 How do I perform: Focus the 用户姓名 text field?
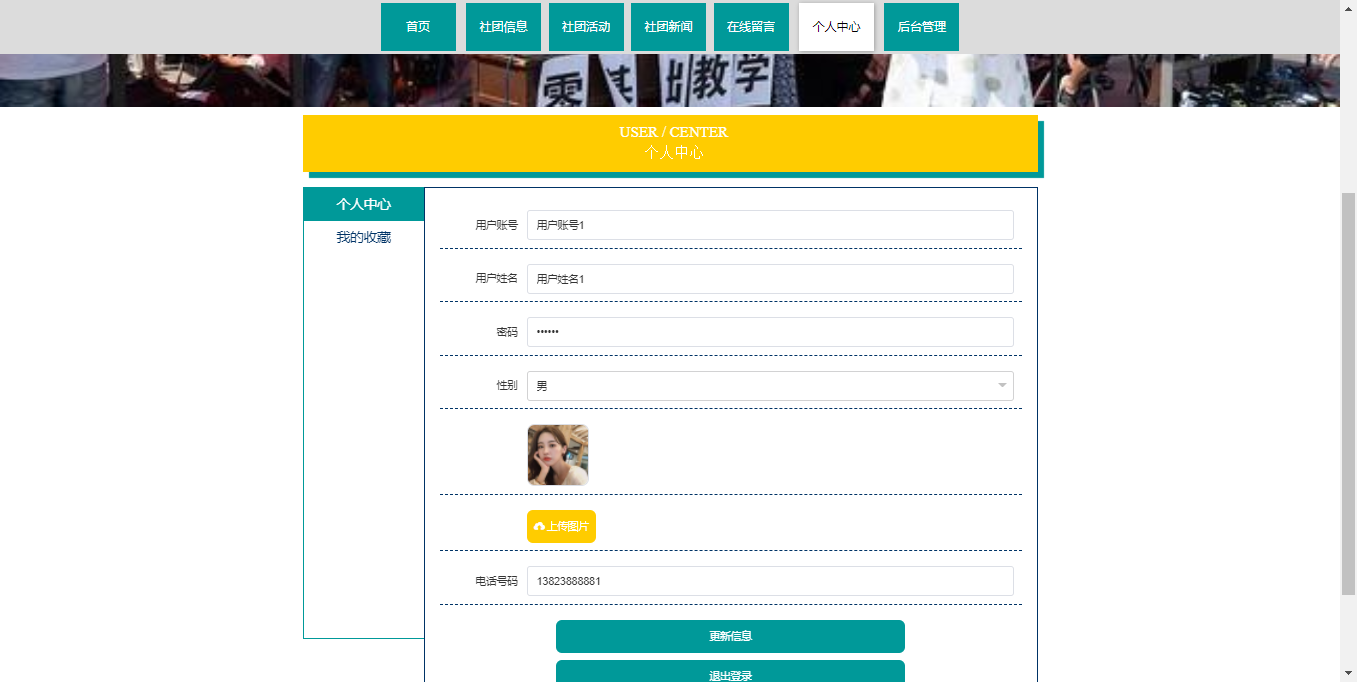pos(770,279)
